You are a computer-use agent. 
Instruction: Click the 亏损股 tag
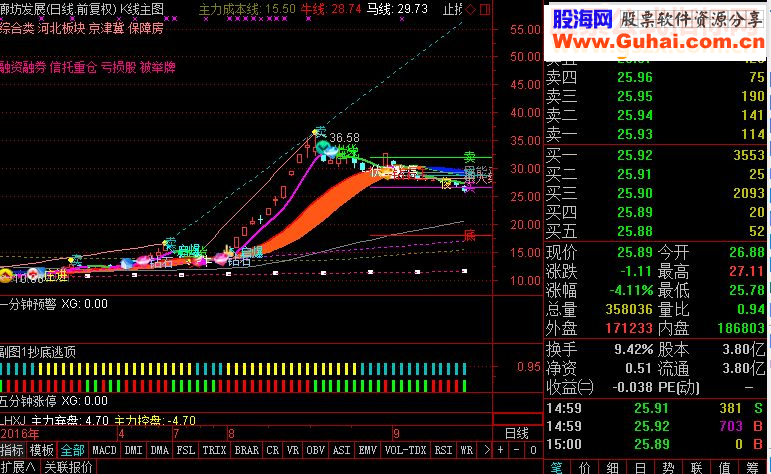pyautogui.click(x=119, y=67)
